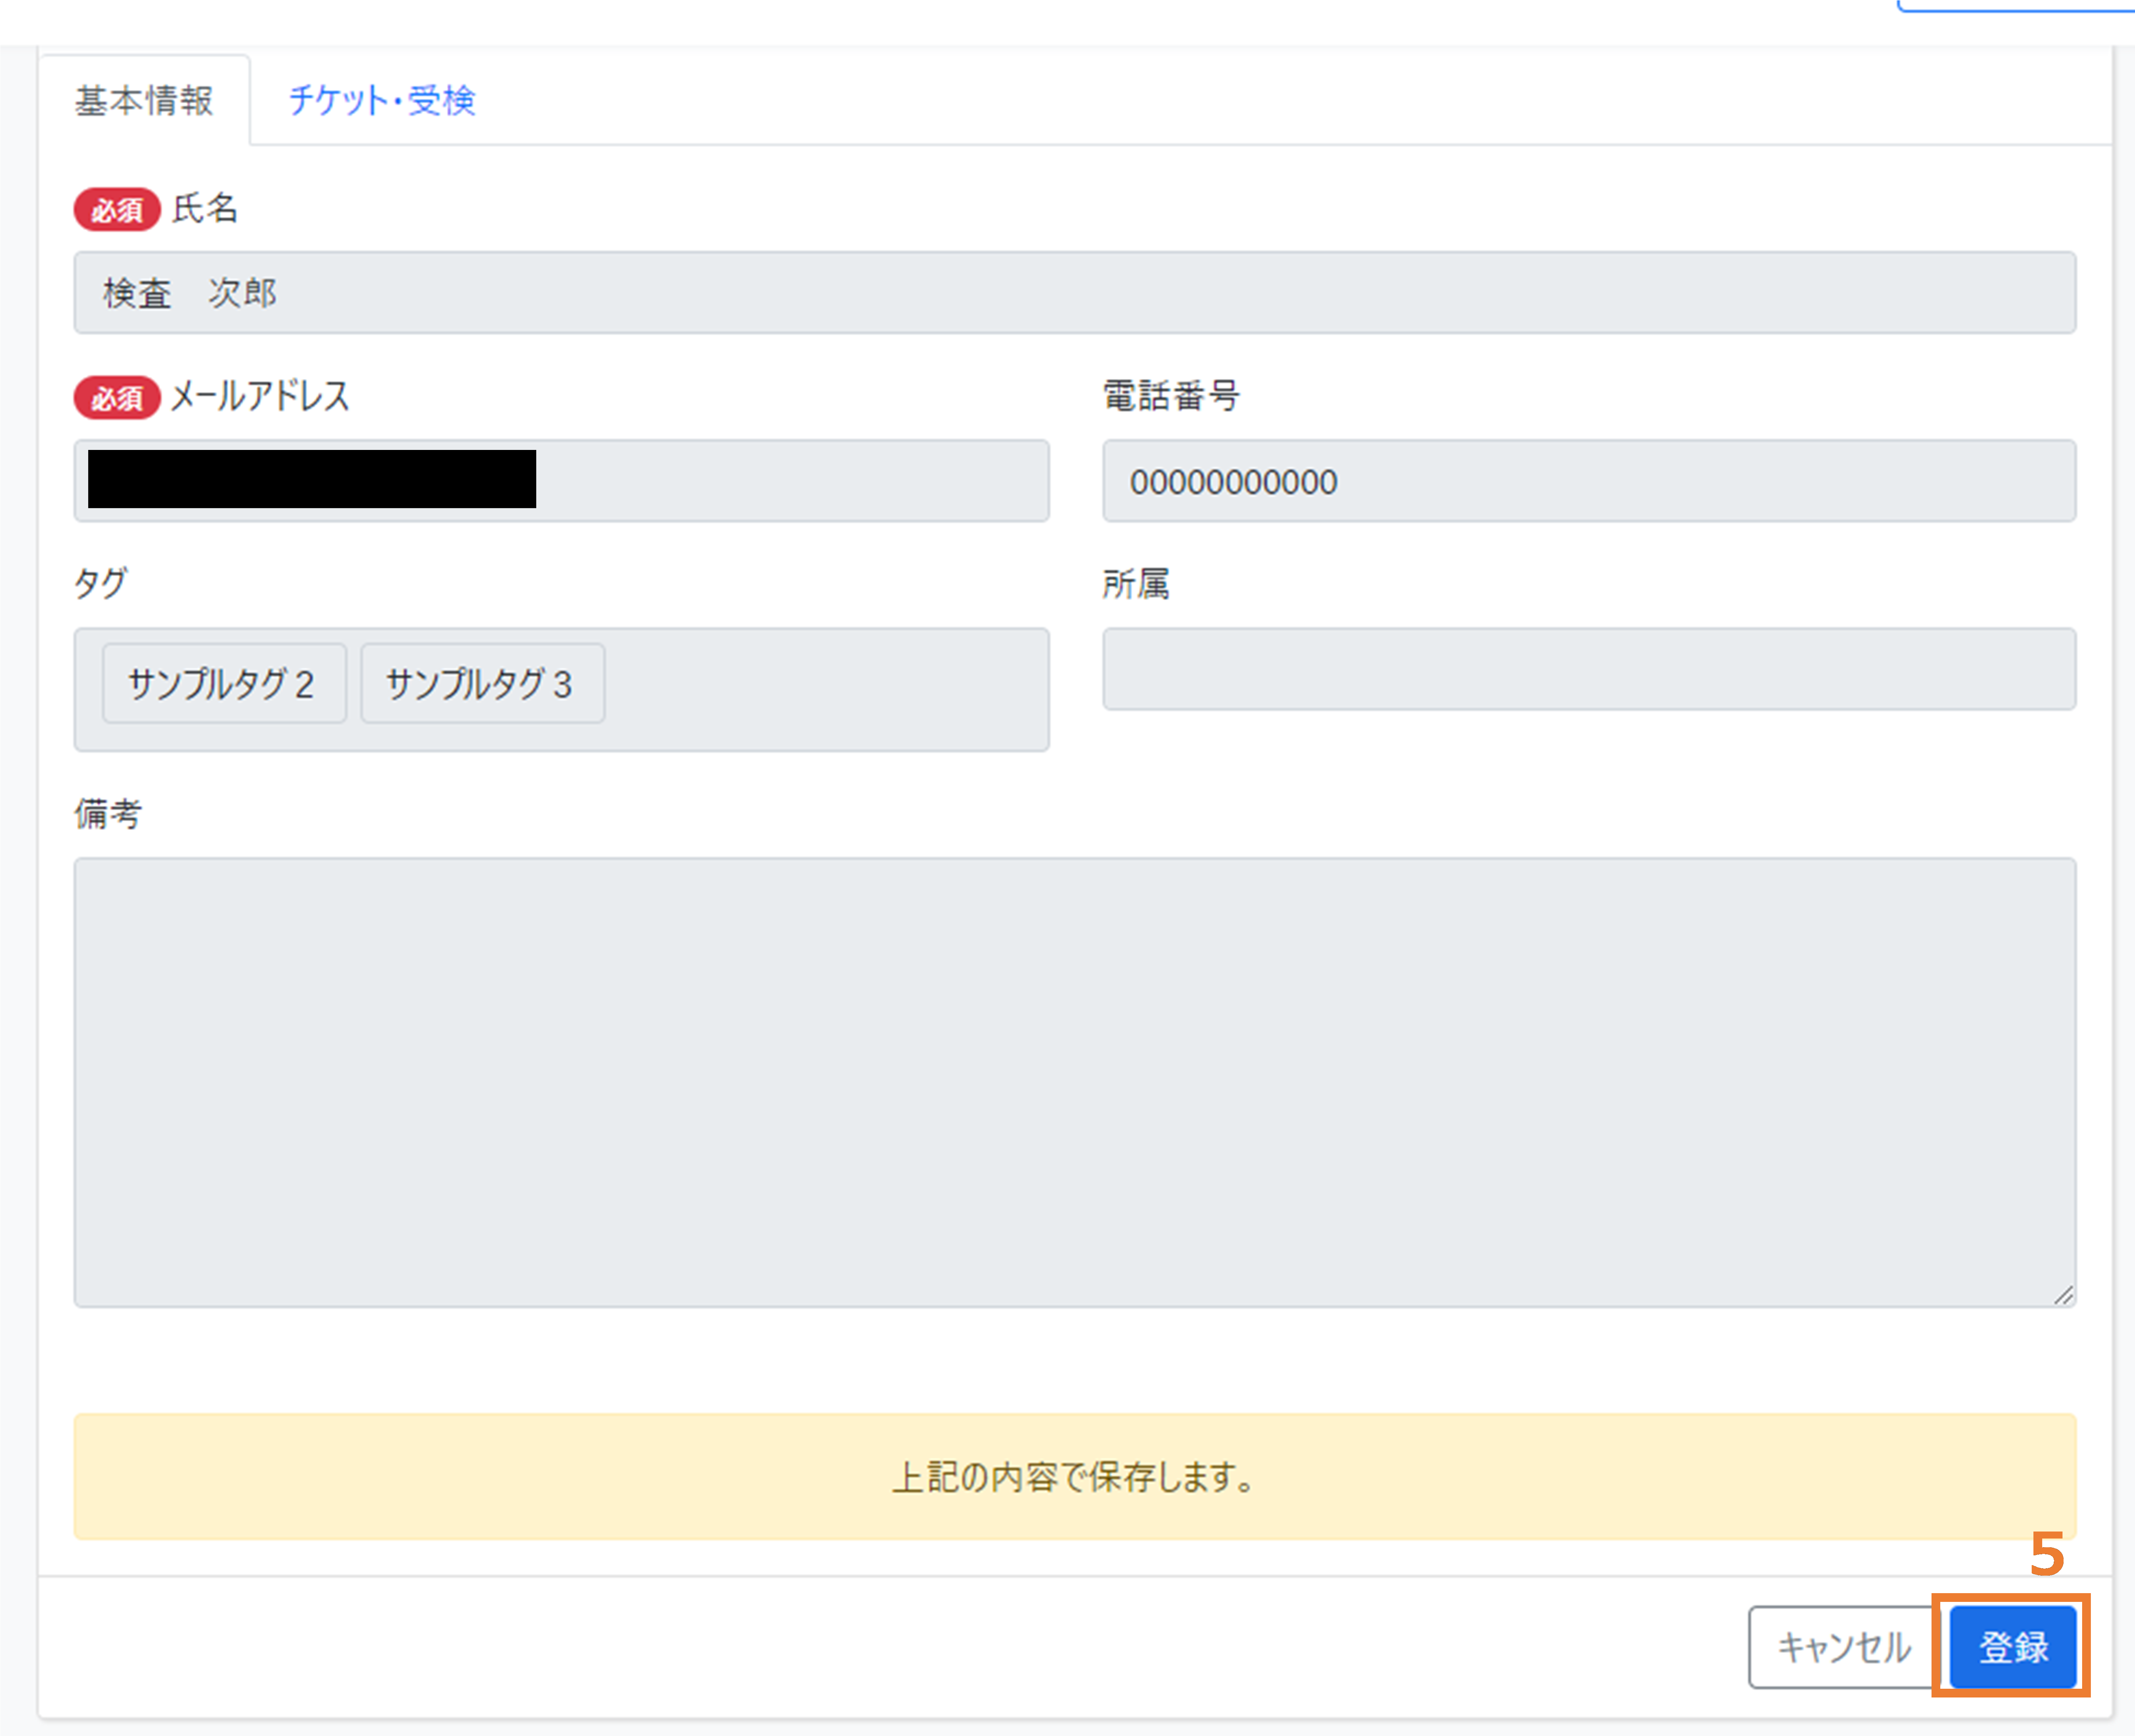Click the 必須 badge beside メールアドレス
2135x1736 pixels.
[117, 398]
